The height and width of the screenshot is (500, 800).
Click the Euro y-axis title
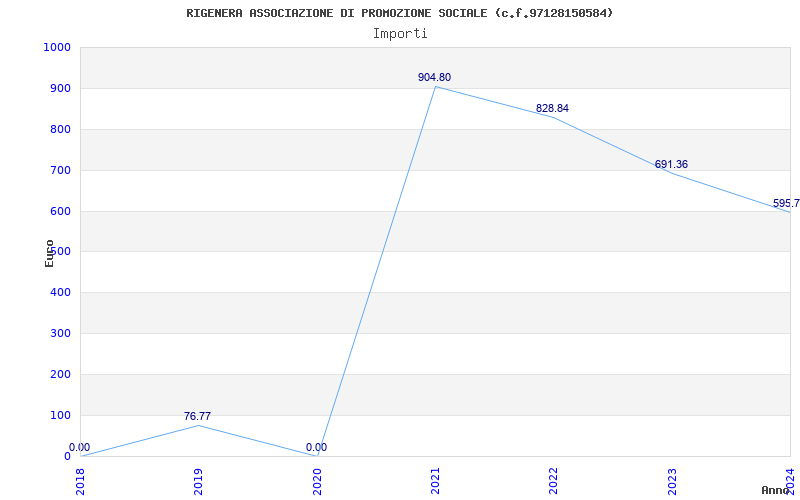pos(49,253)
